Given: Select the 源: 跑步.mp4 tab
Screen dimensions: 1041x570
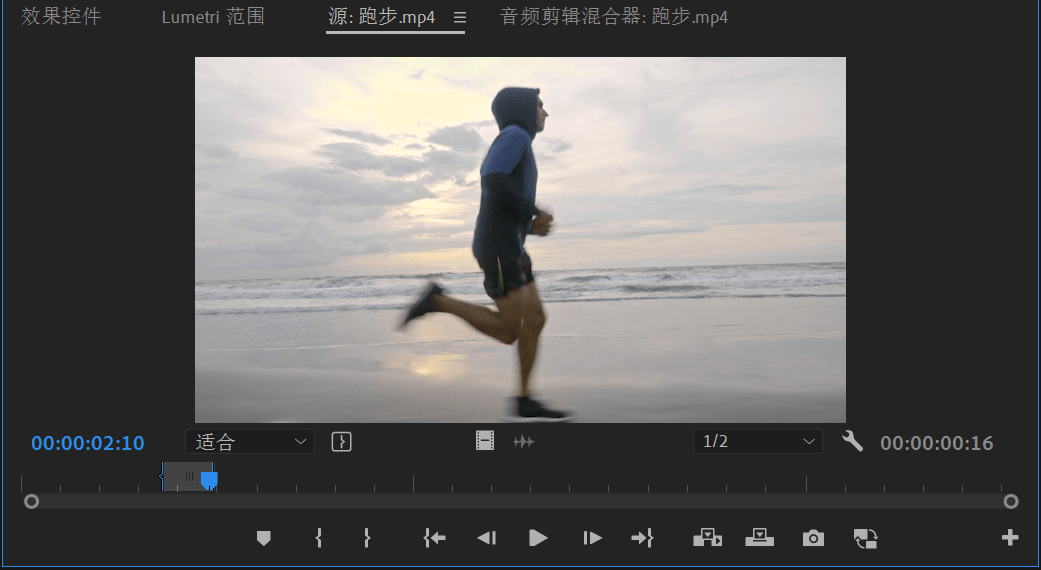Looking at the screenshot, I should pos(382,17).
